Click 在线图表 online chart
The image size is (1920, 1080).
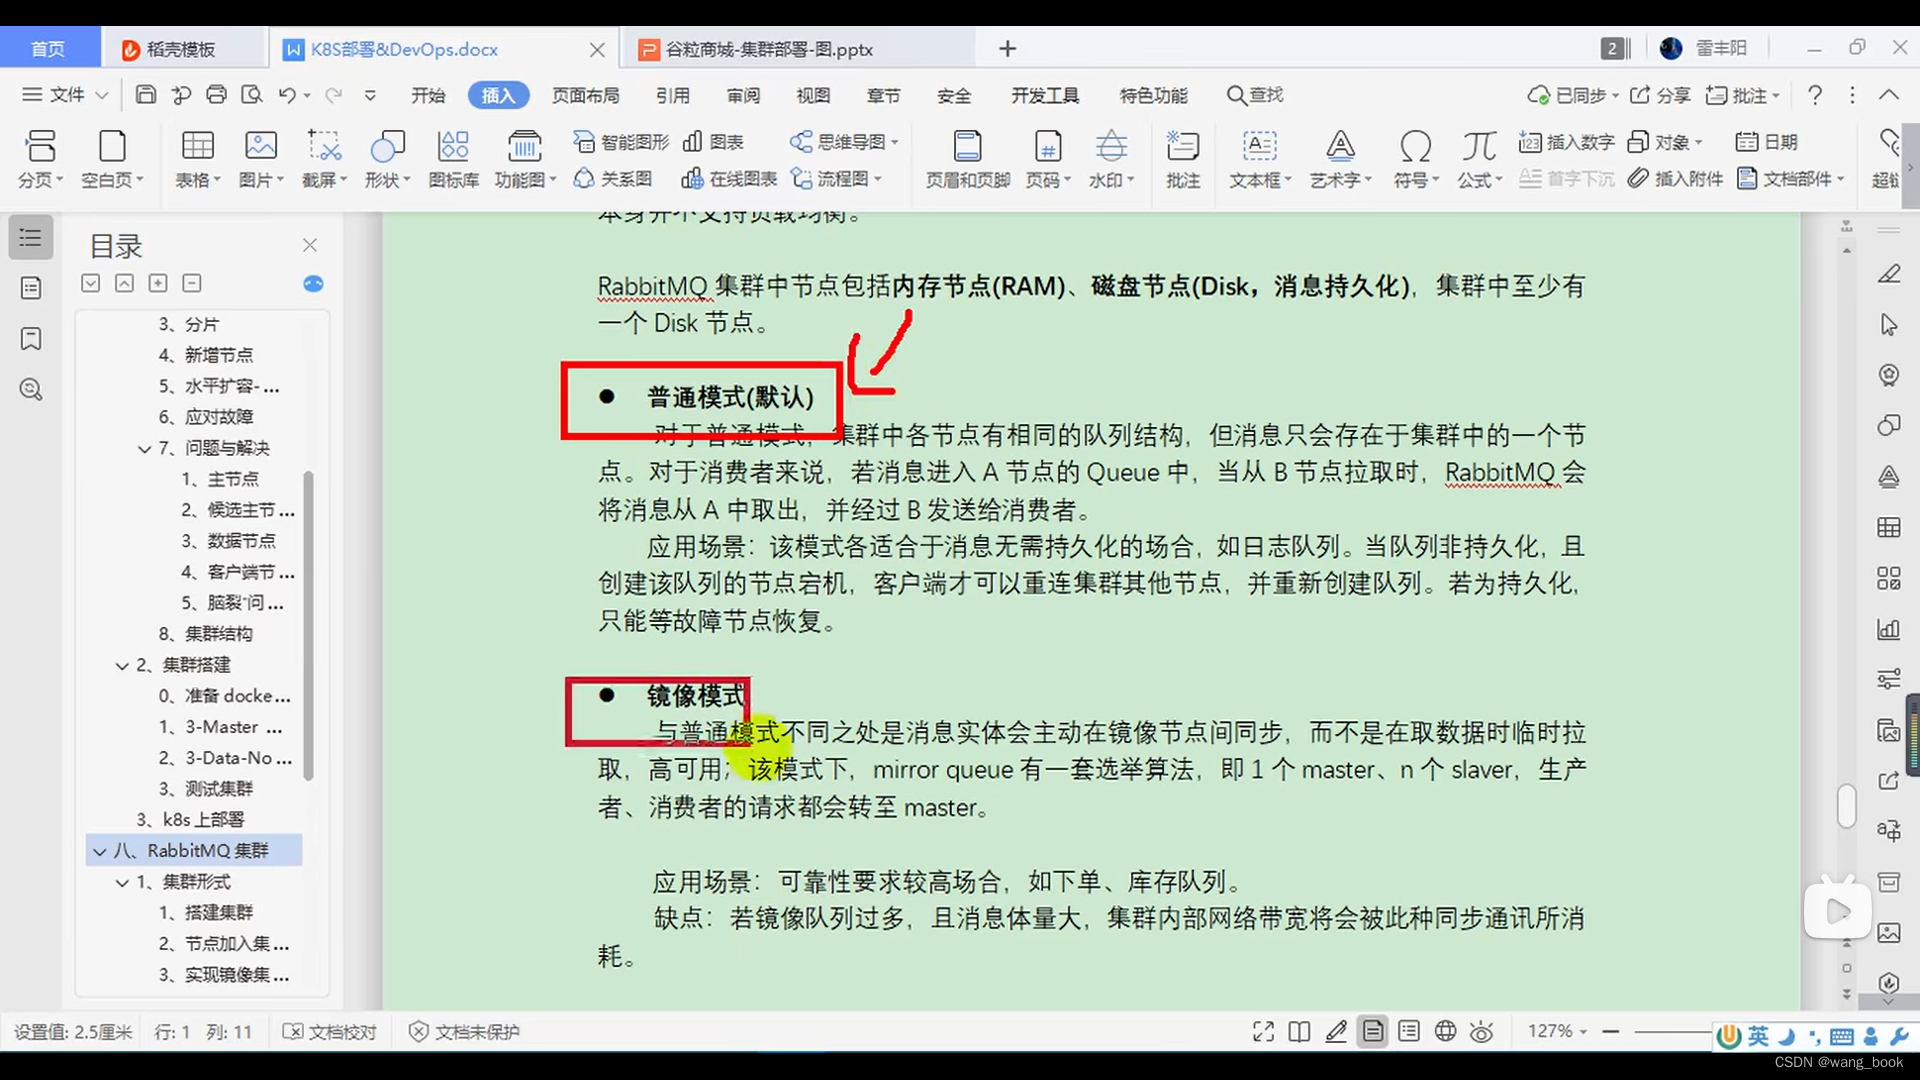click(729, 179)
